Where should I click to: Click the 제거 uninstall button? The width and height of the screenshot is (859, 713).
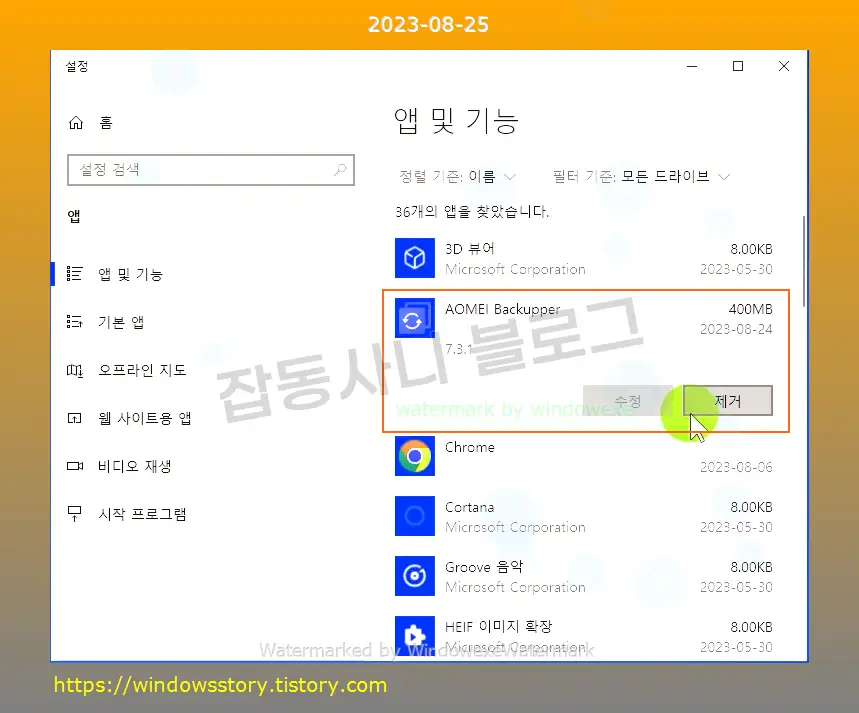[728, 401]
